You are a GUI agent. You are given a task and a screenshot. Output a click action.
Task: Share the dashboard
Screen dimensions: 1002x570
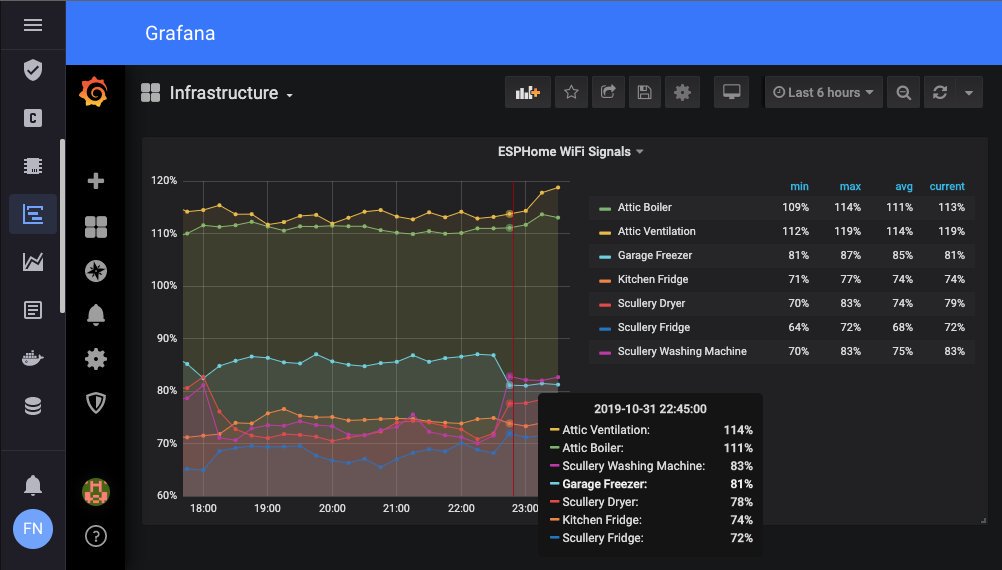point(608,93)
